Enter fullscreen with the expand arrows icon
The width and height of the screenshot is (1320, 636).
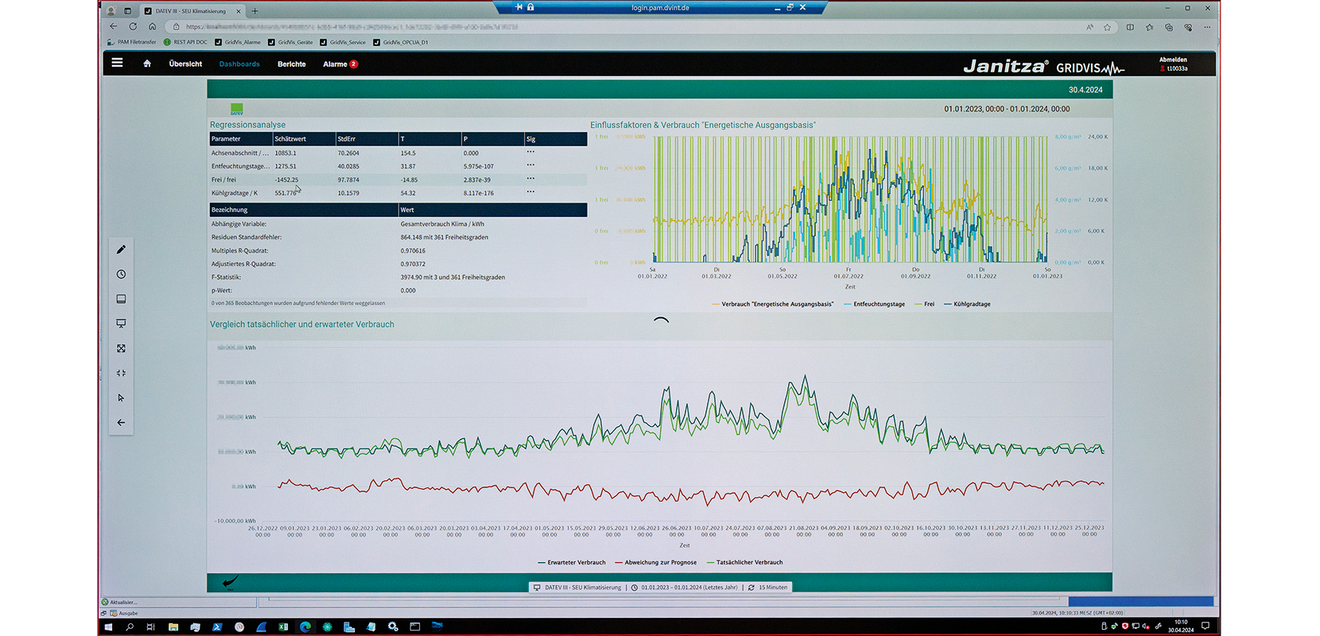pos(121,348)
